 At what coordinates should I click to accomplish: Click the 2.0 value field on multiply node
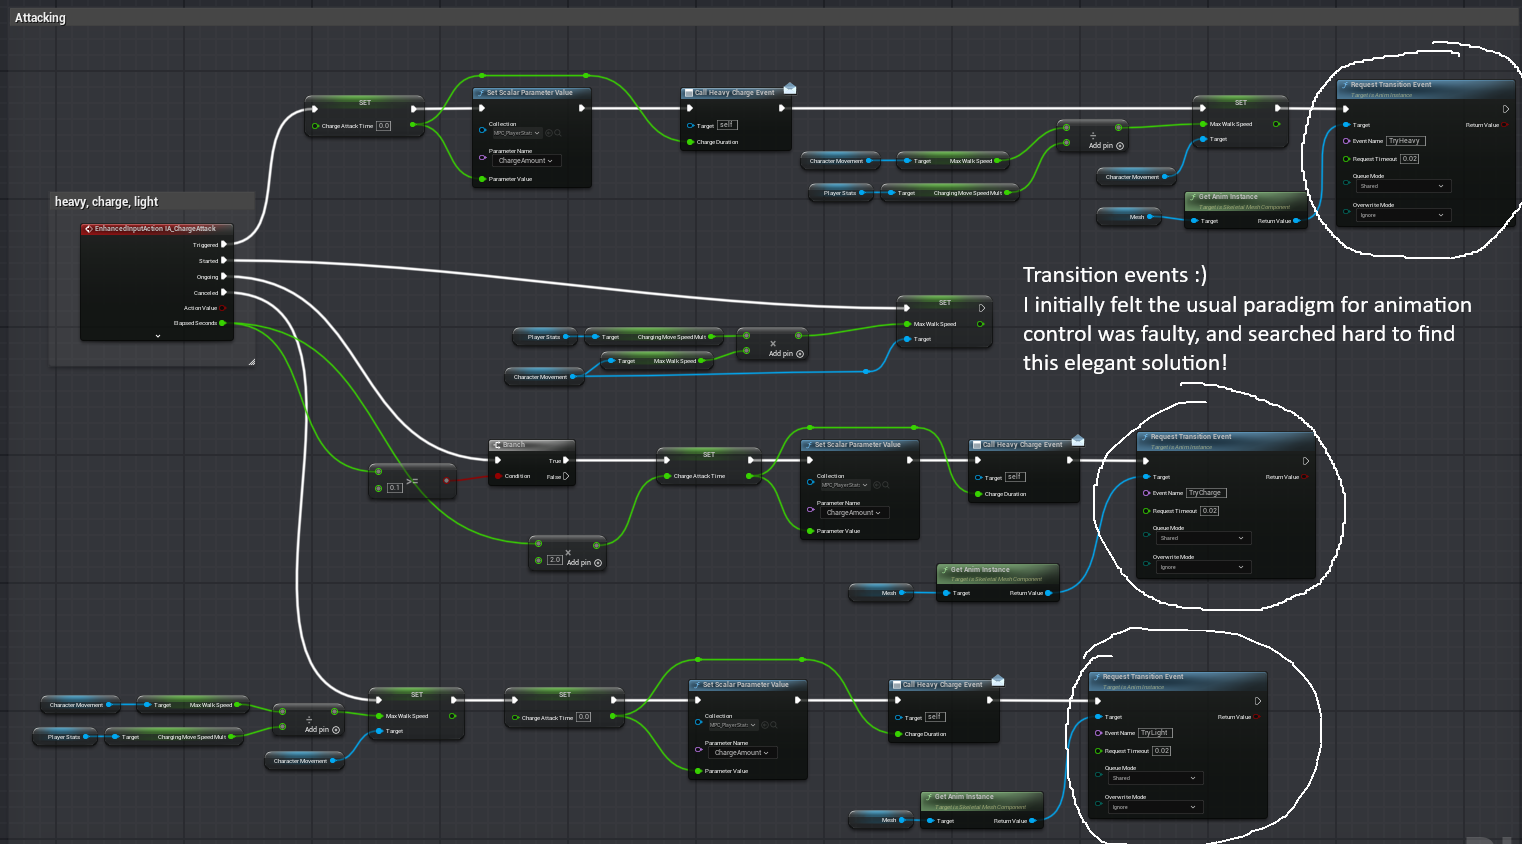click(x=555, y=560)
